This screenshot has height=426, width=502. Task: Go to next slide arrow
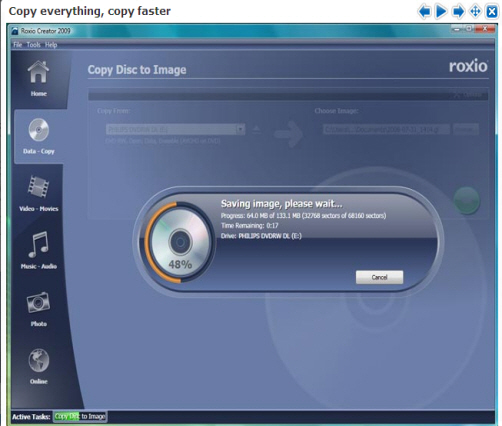(458, 11)
